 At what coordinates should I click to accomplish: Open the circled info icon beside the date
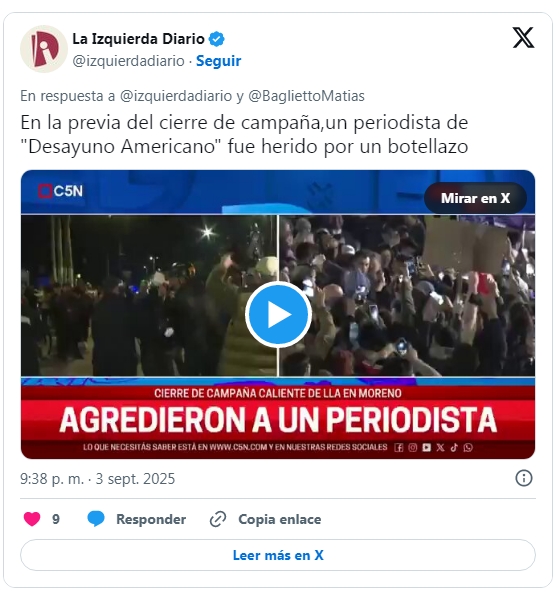[523, 478]
